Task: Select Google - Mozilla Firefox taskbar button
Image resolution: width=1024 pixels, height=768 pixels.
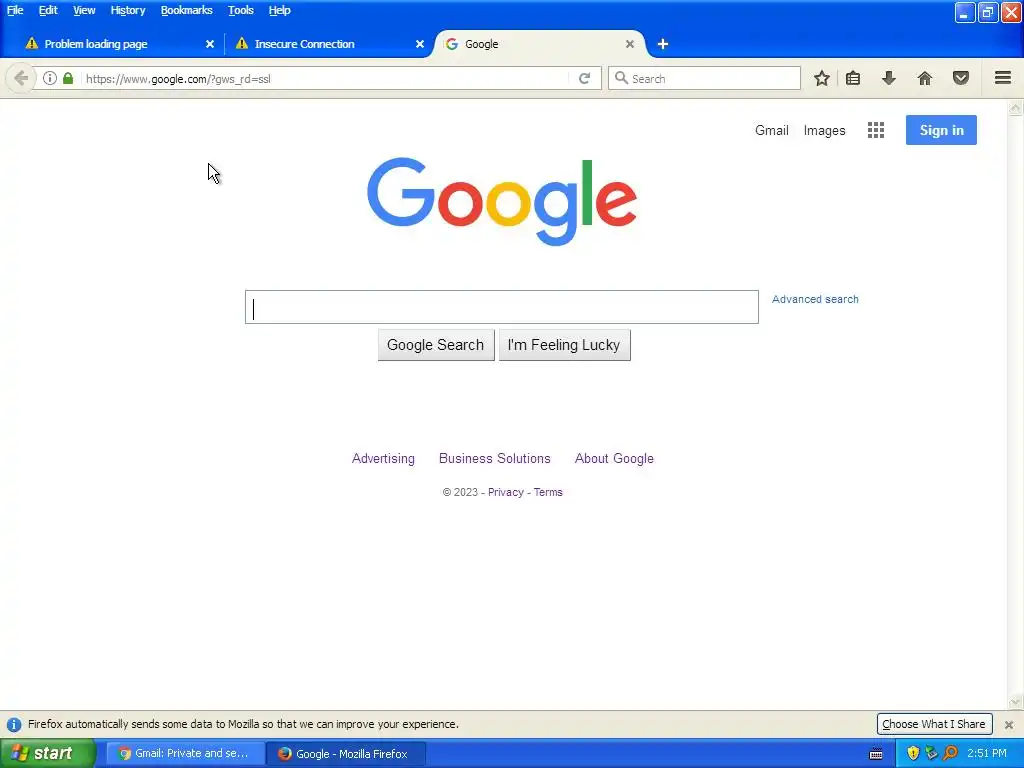Action: pos(346,754)
